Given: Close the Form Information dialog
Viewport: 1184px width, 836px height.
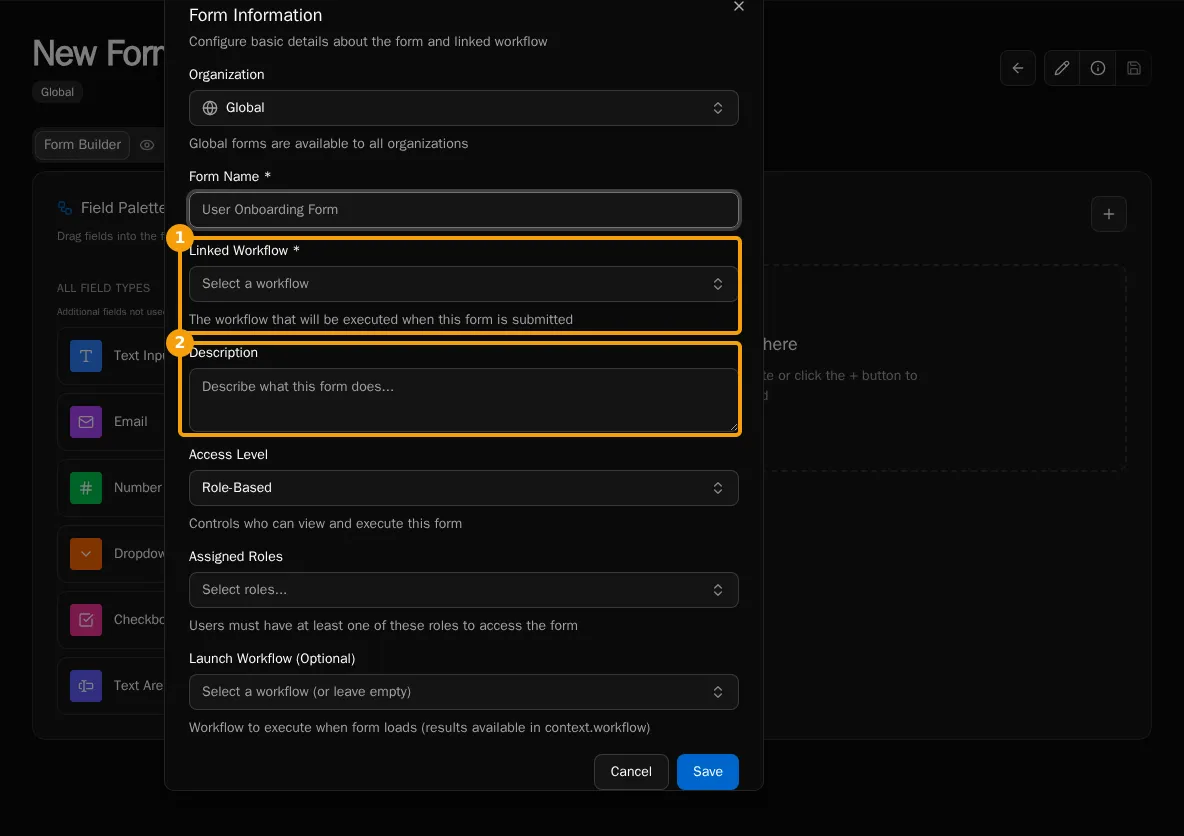Looking at the screenshot, I should click(x=738, y=7).
